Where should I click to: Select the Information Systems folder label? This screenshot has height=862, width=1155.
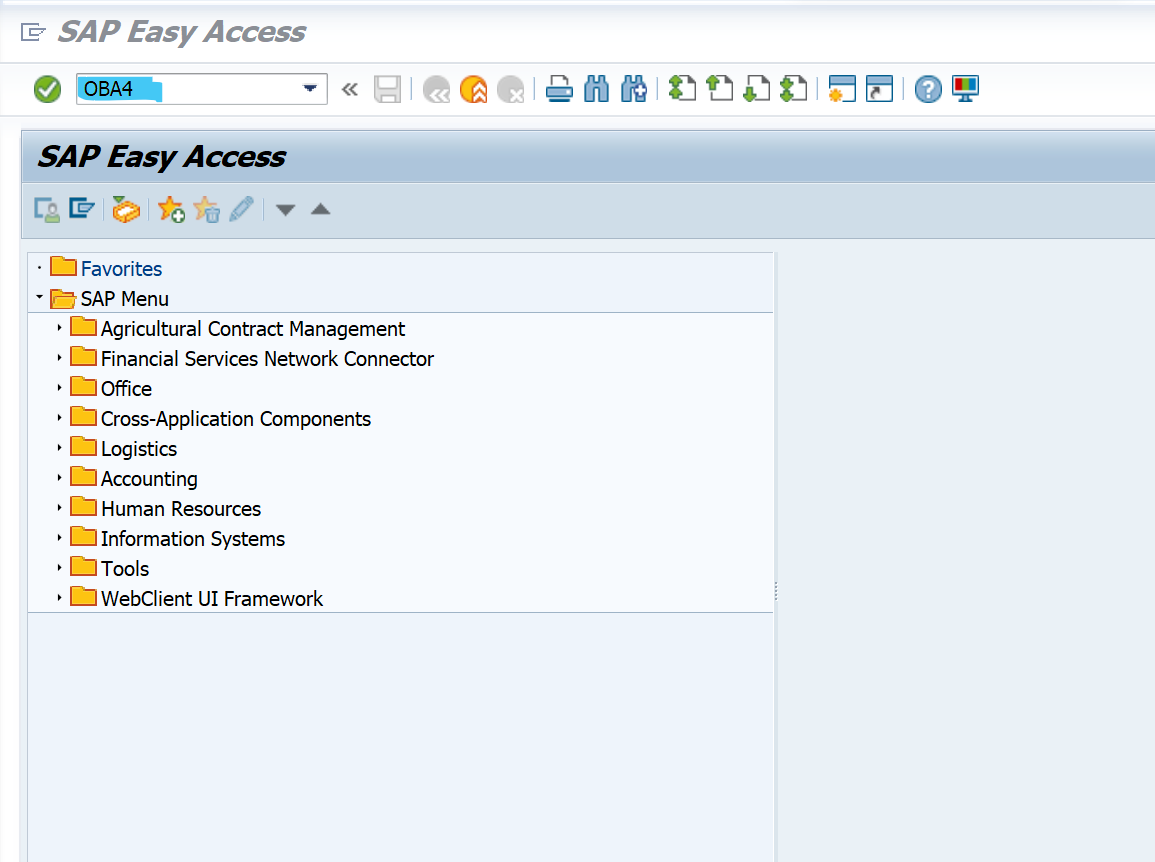(192, 539)
